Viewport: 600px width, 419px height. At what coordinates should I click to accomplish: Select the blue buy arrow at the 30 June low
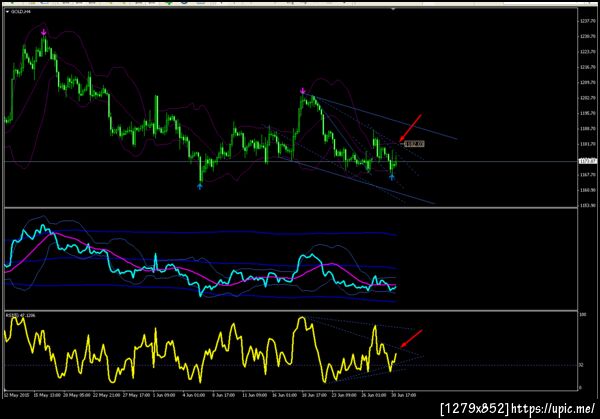click(x=391, y=177)
